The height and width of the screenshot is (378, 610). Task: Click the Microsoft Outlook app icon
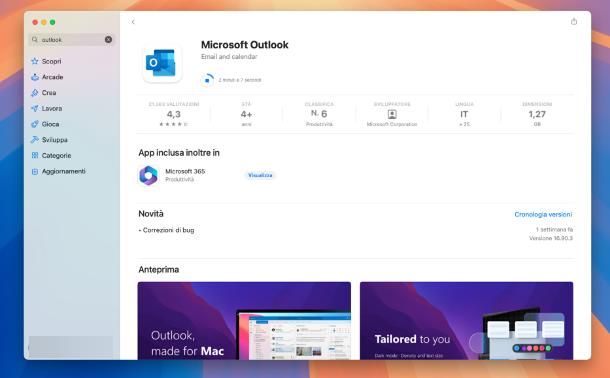[161, 63]
